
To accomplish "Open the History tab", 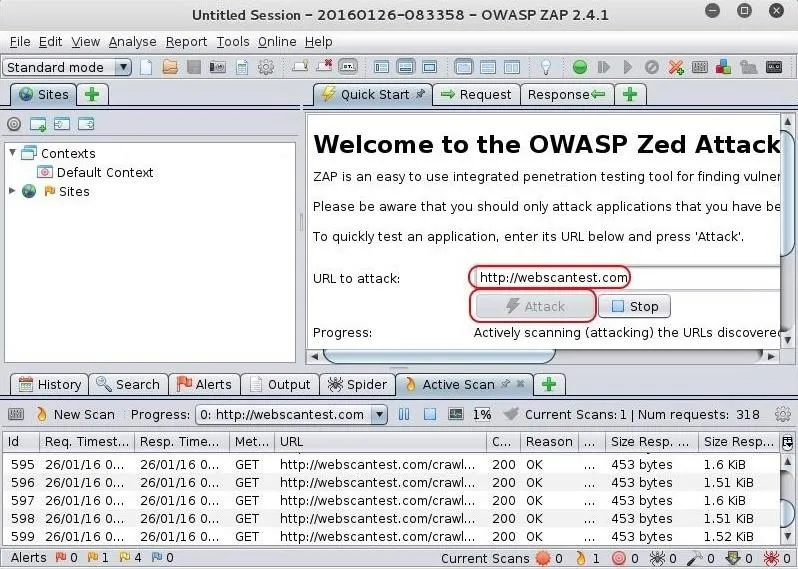I will [x=49, y=385].
